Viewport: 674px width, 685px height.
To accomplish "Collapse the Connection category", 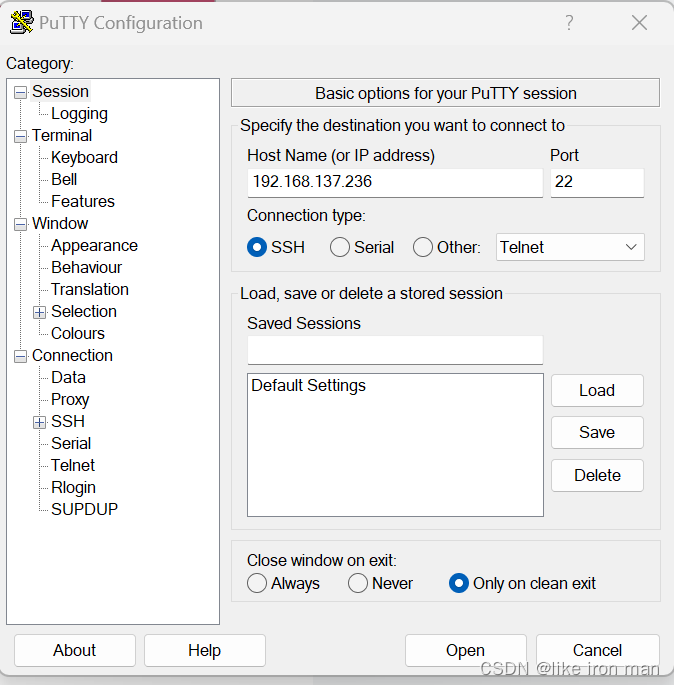I will click(x=21, y=356).
